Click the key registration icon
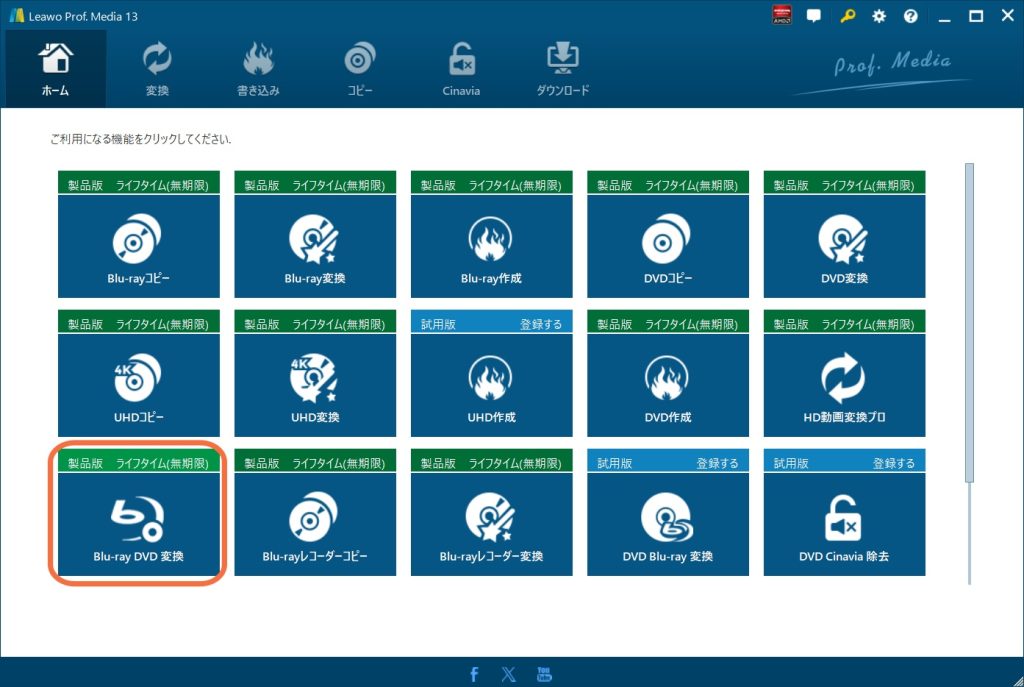The image size is (1024, 687). 847,16
